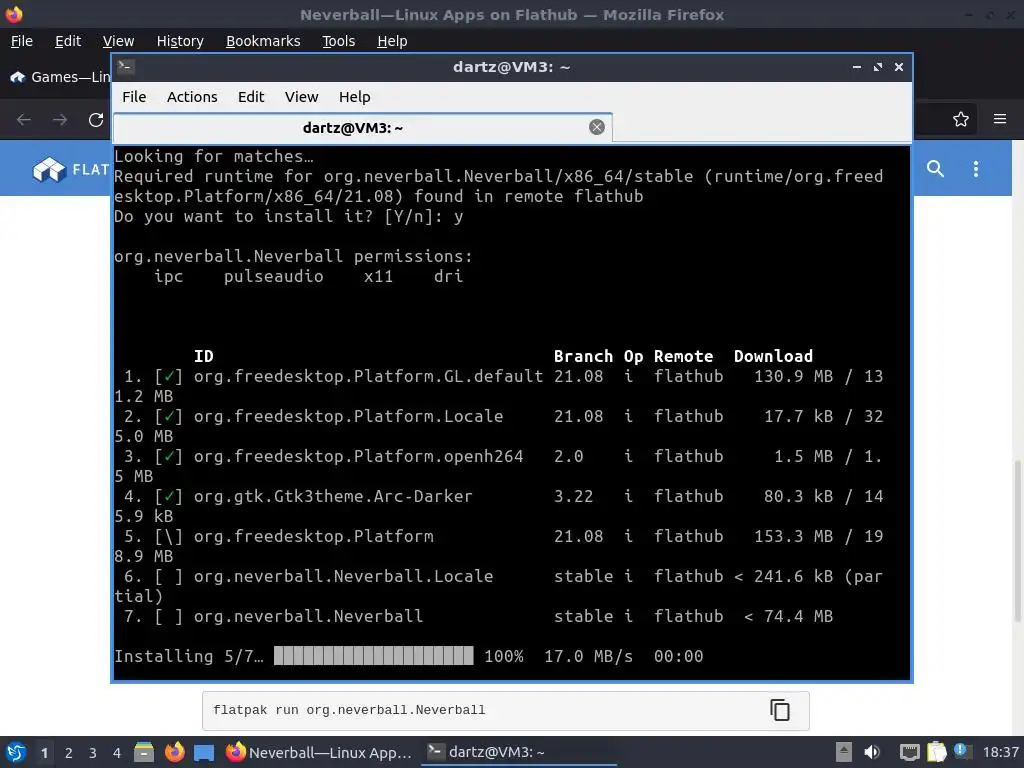This screenshot has width=1024, height=768.
Task: Click 'Looking for matches…' terminal line
Action: (214, 156)
